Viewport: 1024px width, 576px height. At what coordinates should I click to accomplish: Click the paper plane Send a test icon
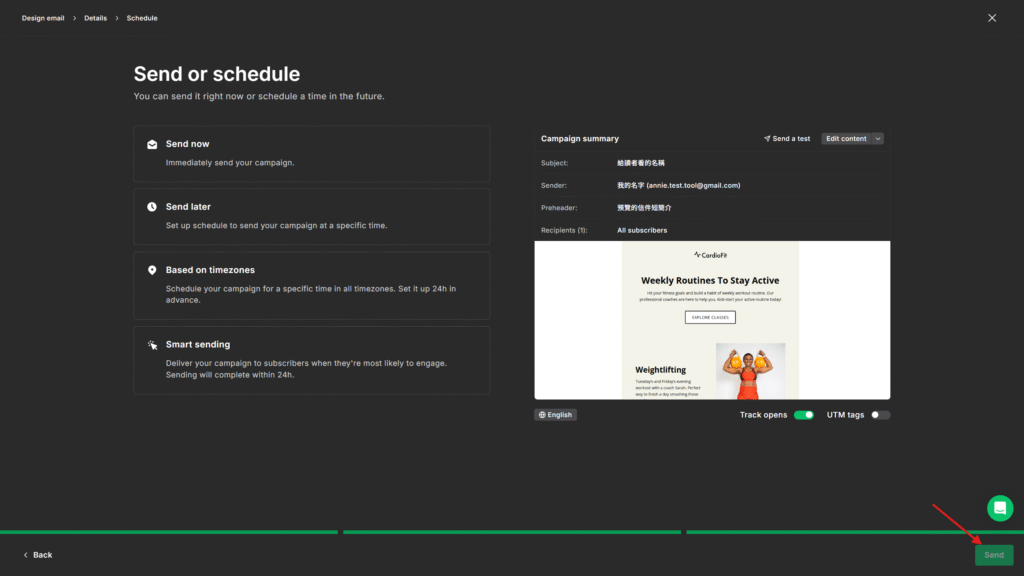tap(767, 139)
